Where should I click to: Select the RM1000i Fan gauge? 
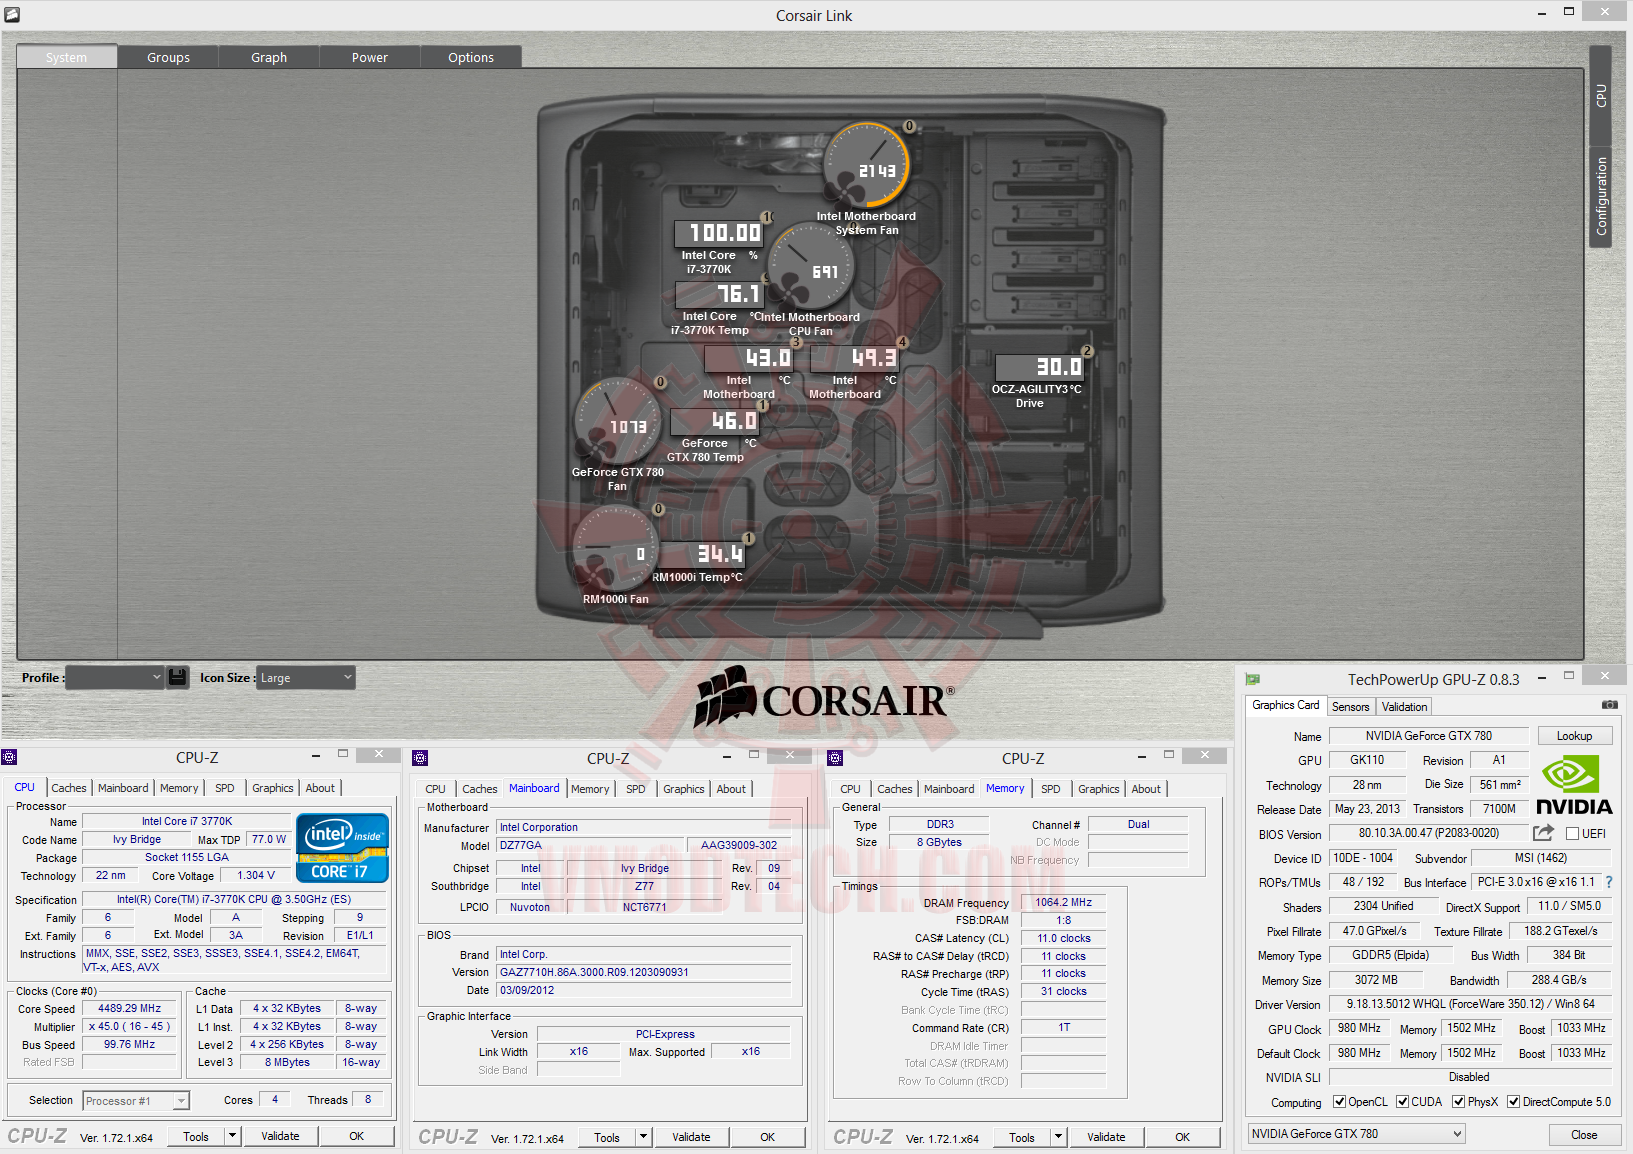(616, 549)
